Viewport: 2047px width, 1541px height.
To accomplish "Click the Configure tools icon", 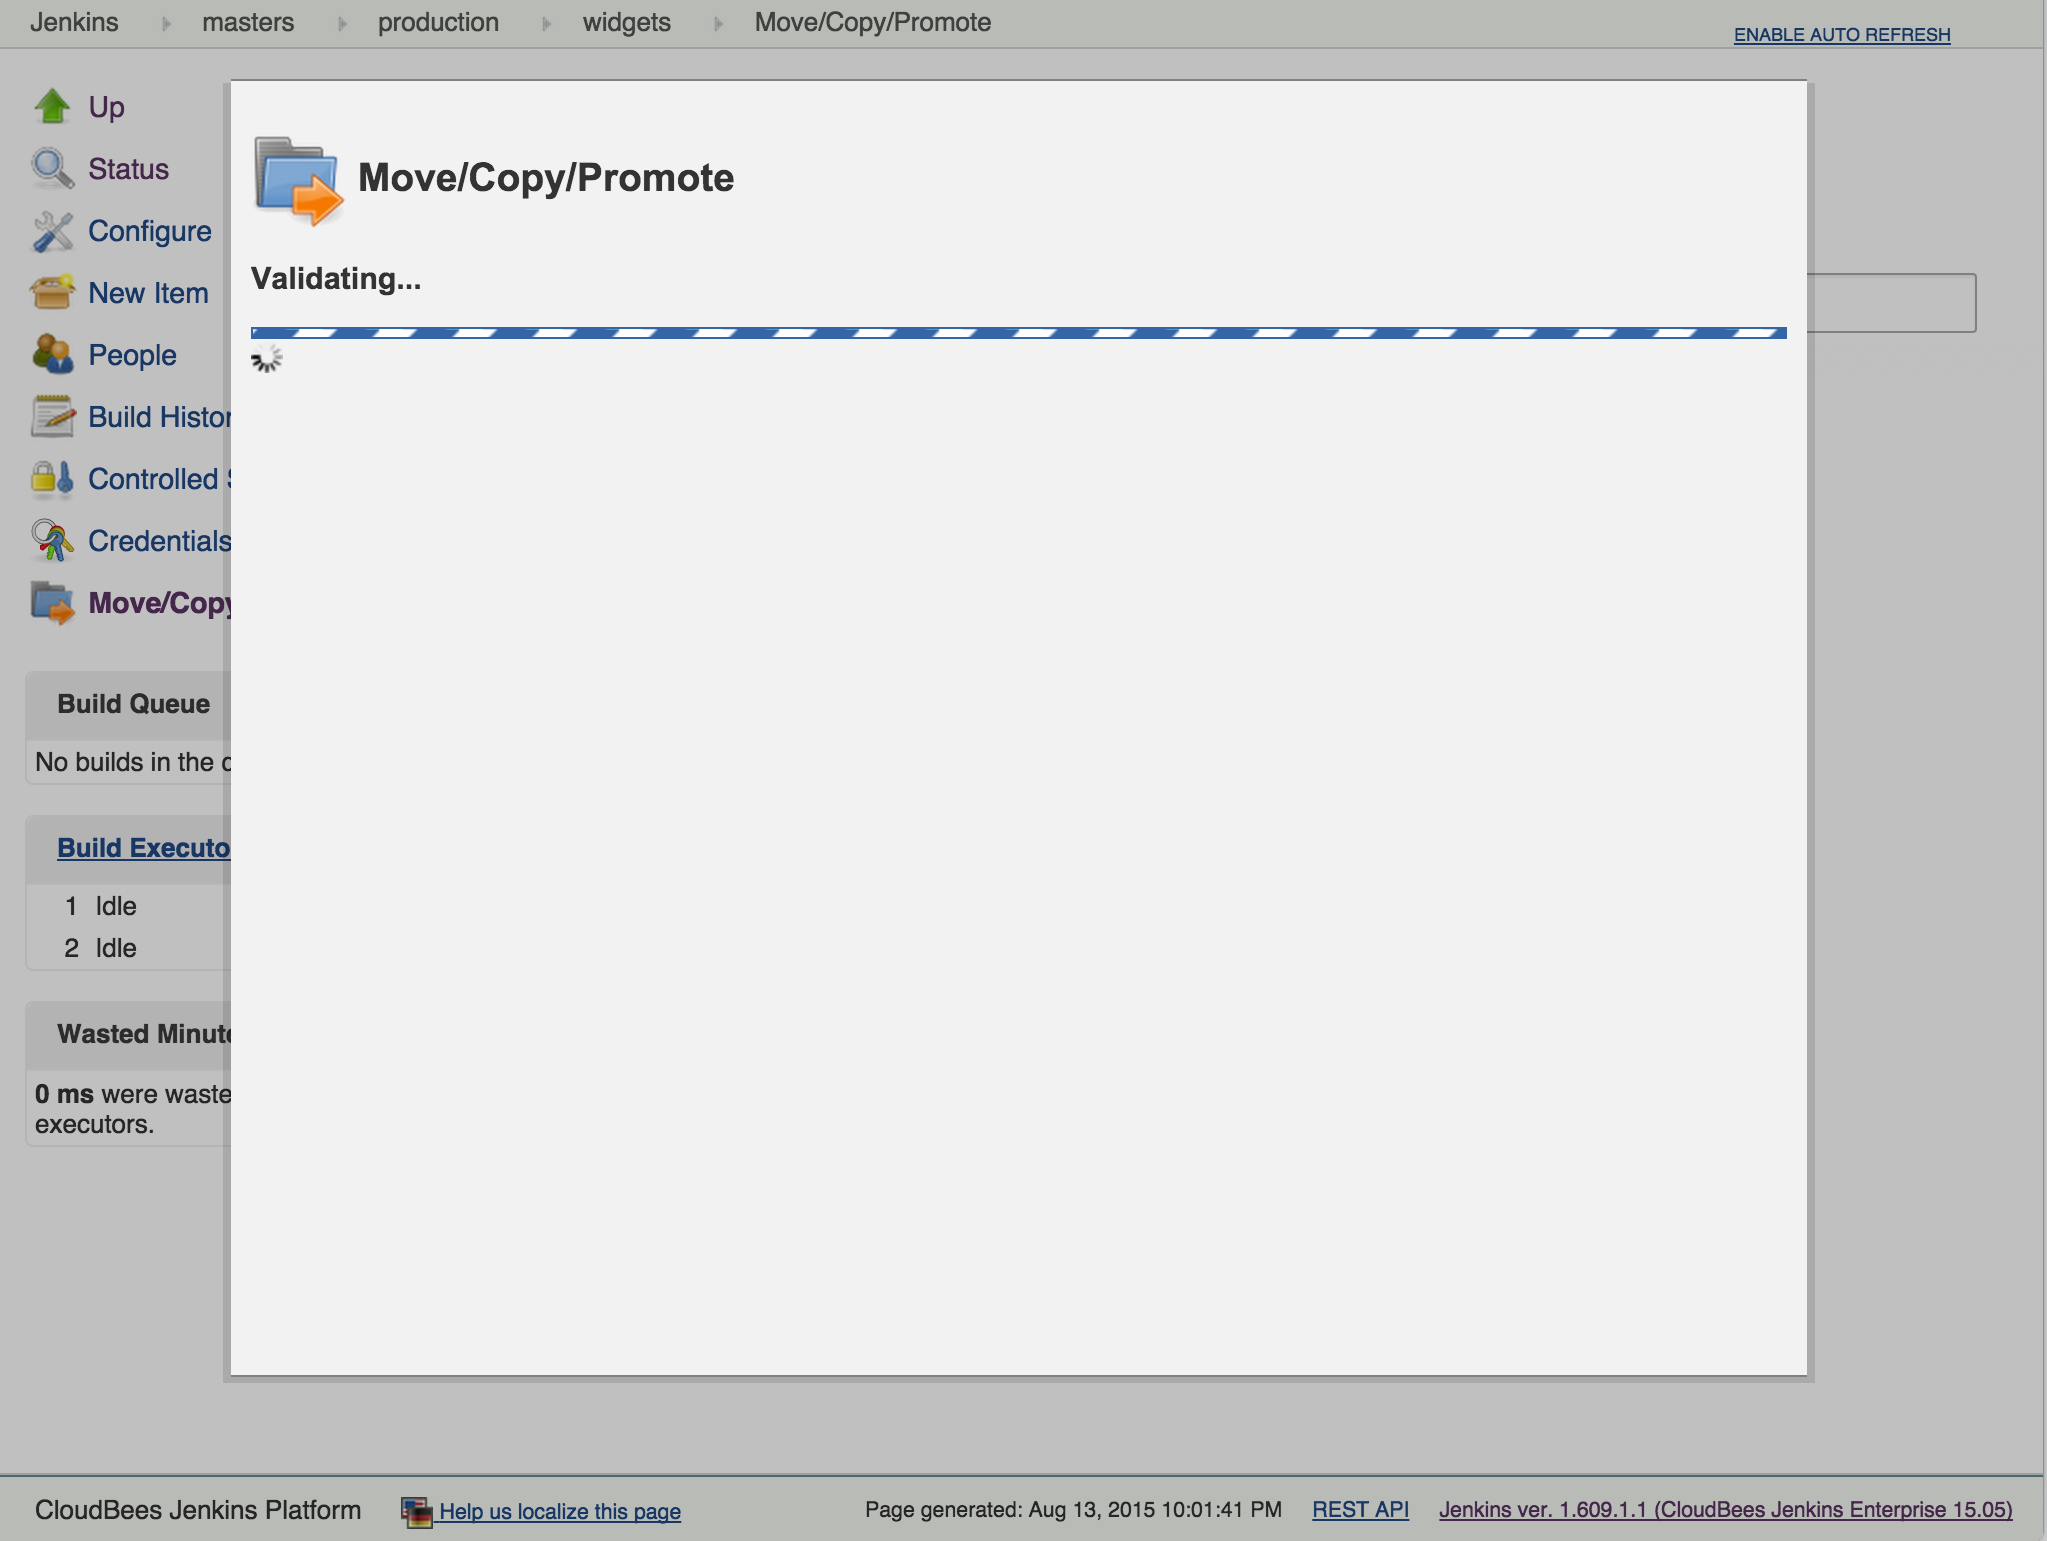I will 52,231.
